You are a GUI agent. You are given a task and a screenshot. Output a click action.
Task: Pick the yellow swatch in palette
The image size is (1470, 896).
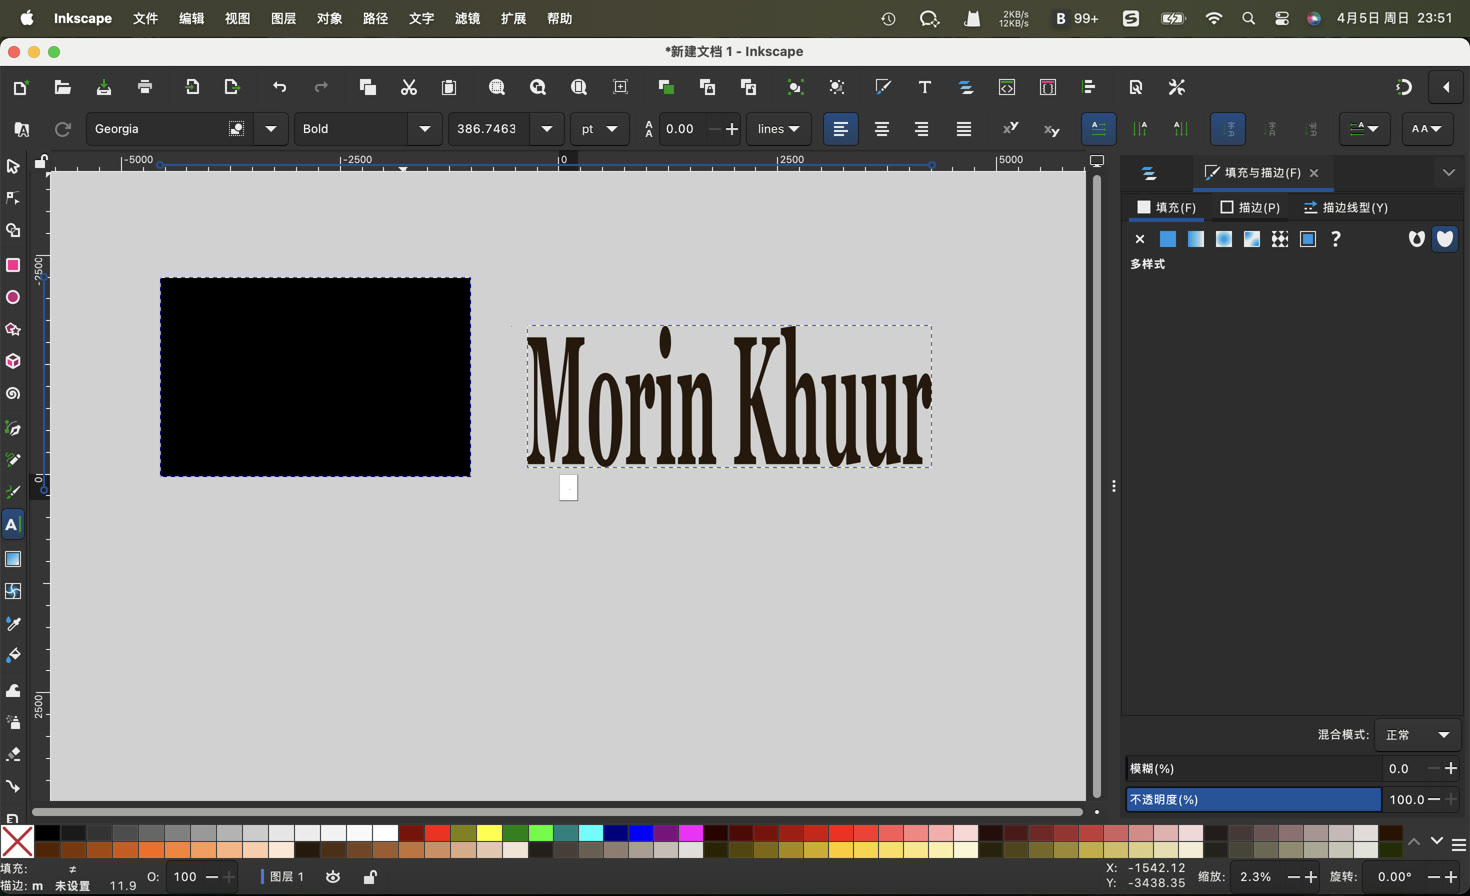point(489,833)
